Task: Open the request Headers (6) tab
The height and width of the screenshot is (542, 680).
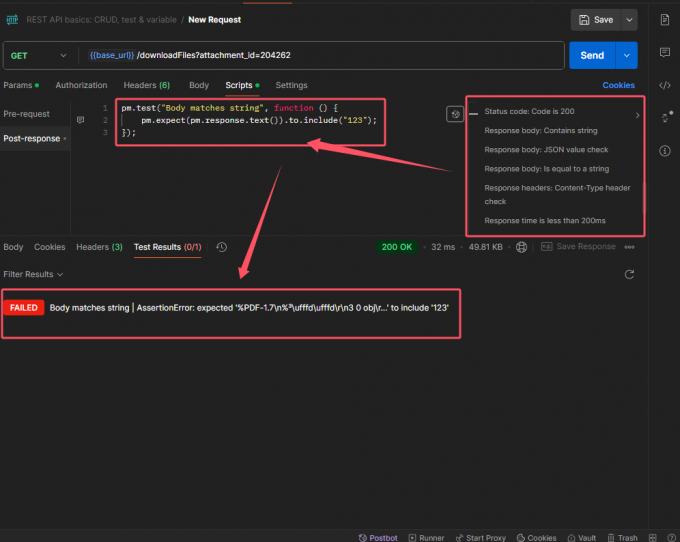Action: (147, 85)
